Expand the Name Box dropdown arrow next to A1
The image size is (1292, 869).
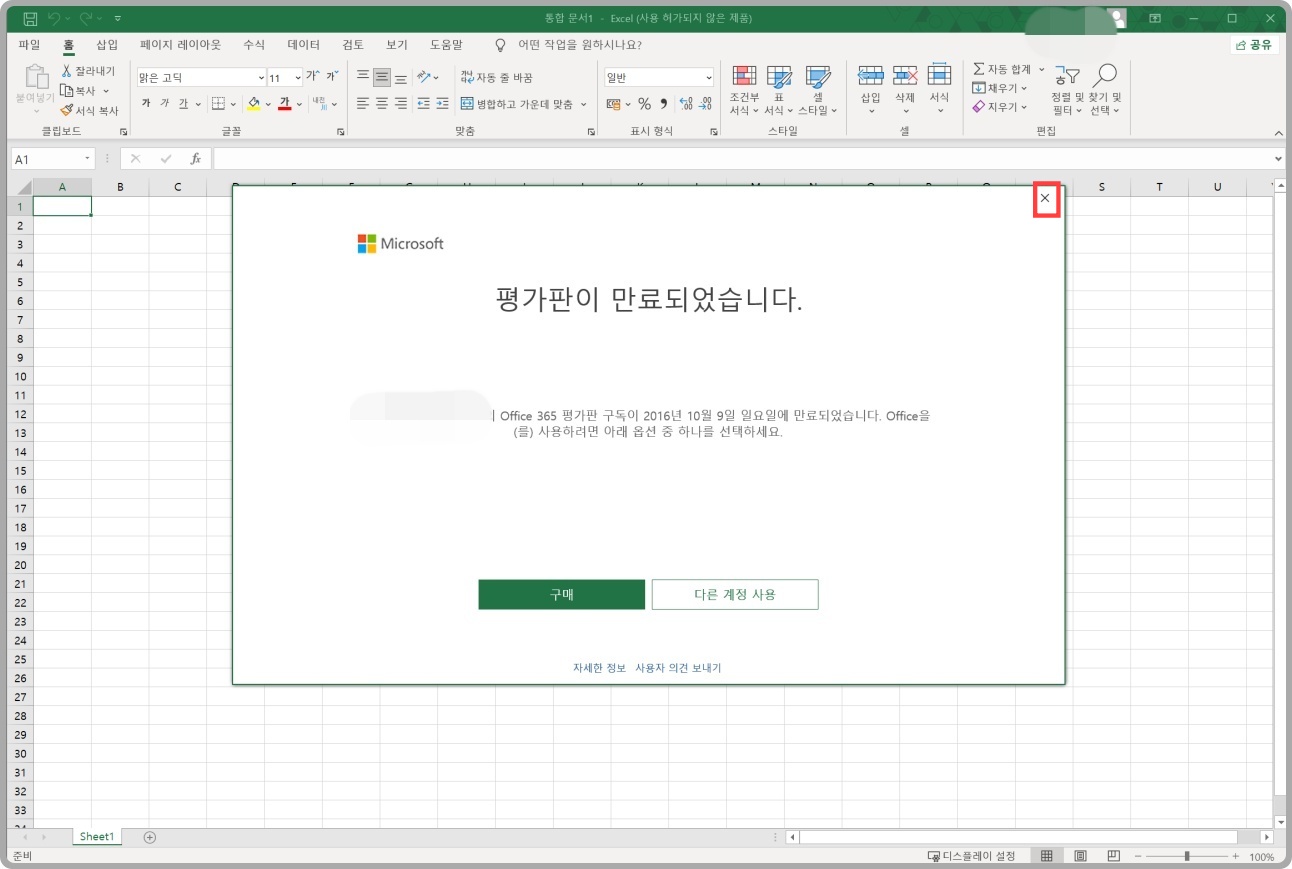[88, 159]
